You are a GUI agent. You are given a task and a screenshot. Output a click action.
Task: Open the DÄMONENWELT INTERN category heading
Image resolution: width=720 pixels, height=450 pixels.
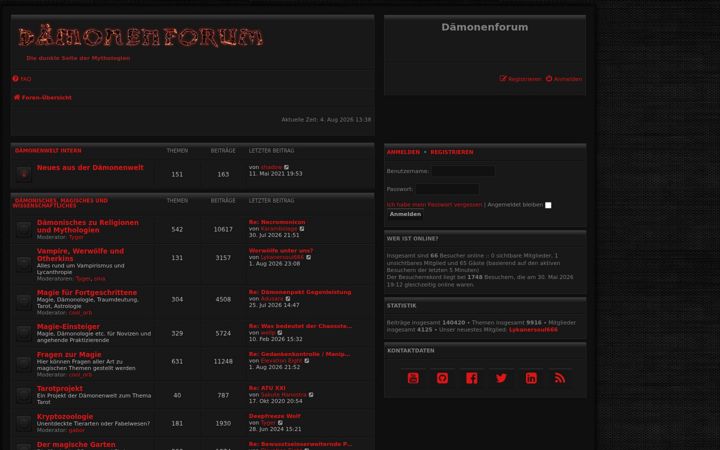coord(48,151)
